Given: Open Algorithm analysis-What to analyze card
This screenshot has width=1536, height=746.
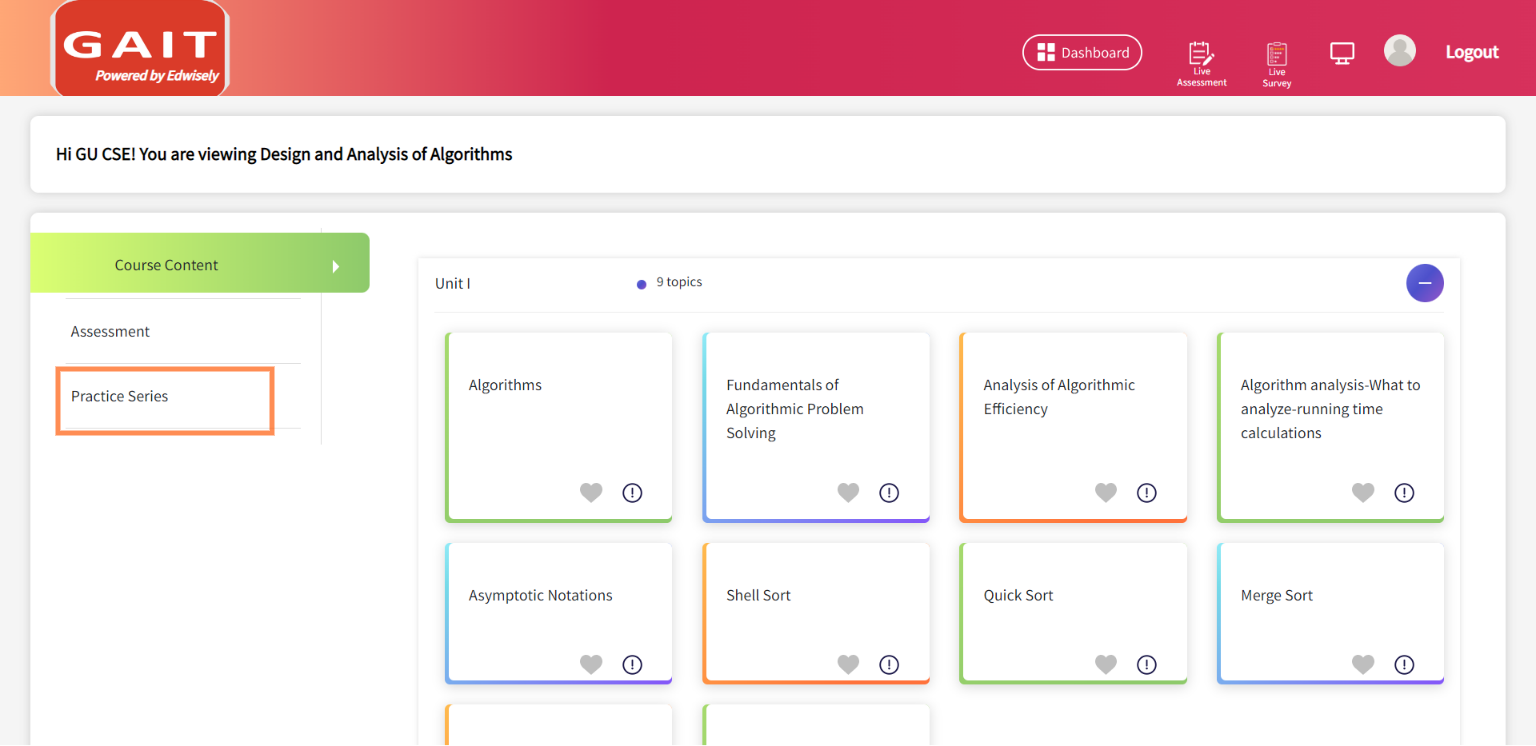Looking at the screenshot, I should pyautogui.click(x=1331, y=427).
